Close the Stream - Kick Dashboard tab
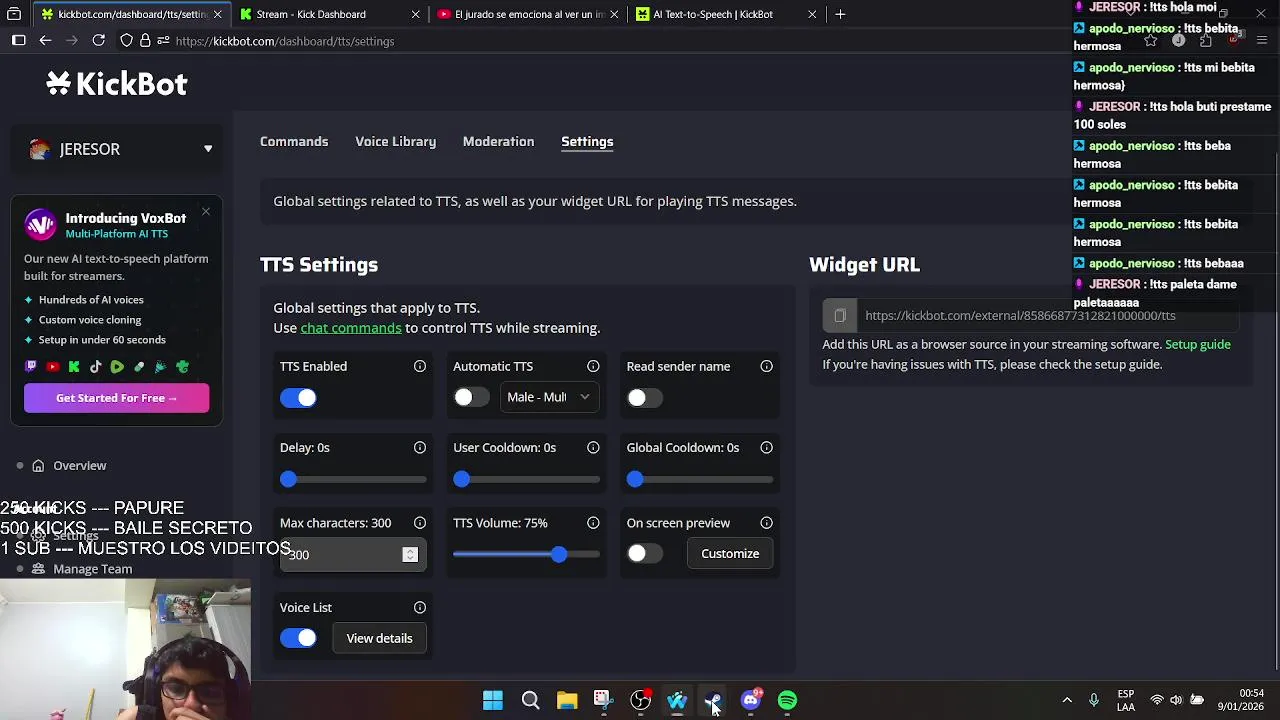This screenshot has height=720, width=1280. [416, 14]
